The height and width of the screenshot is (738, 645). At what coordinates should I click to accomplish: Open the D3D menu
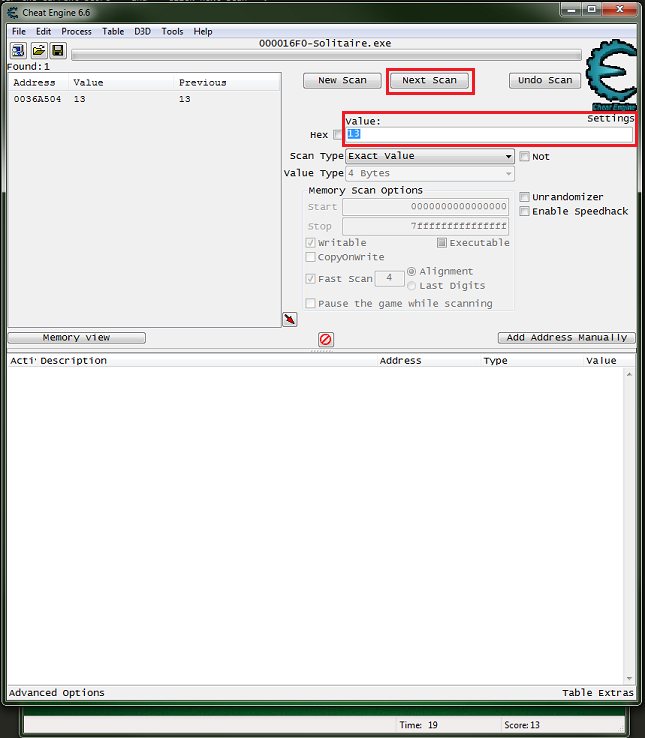click(x=142, y=31)
